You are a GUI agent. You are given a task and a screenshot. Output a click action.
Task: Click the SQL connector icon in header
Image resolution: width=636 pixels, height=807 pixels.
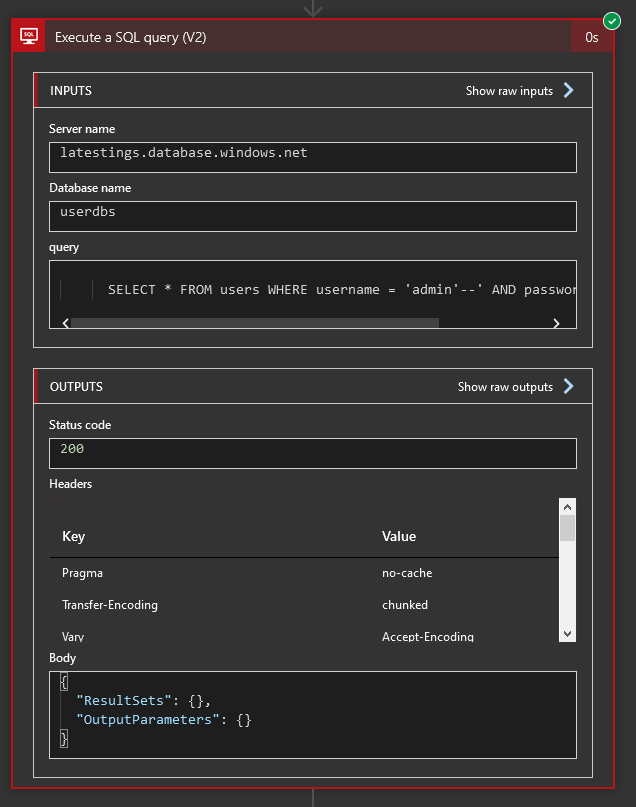(30, 37)
